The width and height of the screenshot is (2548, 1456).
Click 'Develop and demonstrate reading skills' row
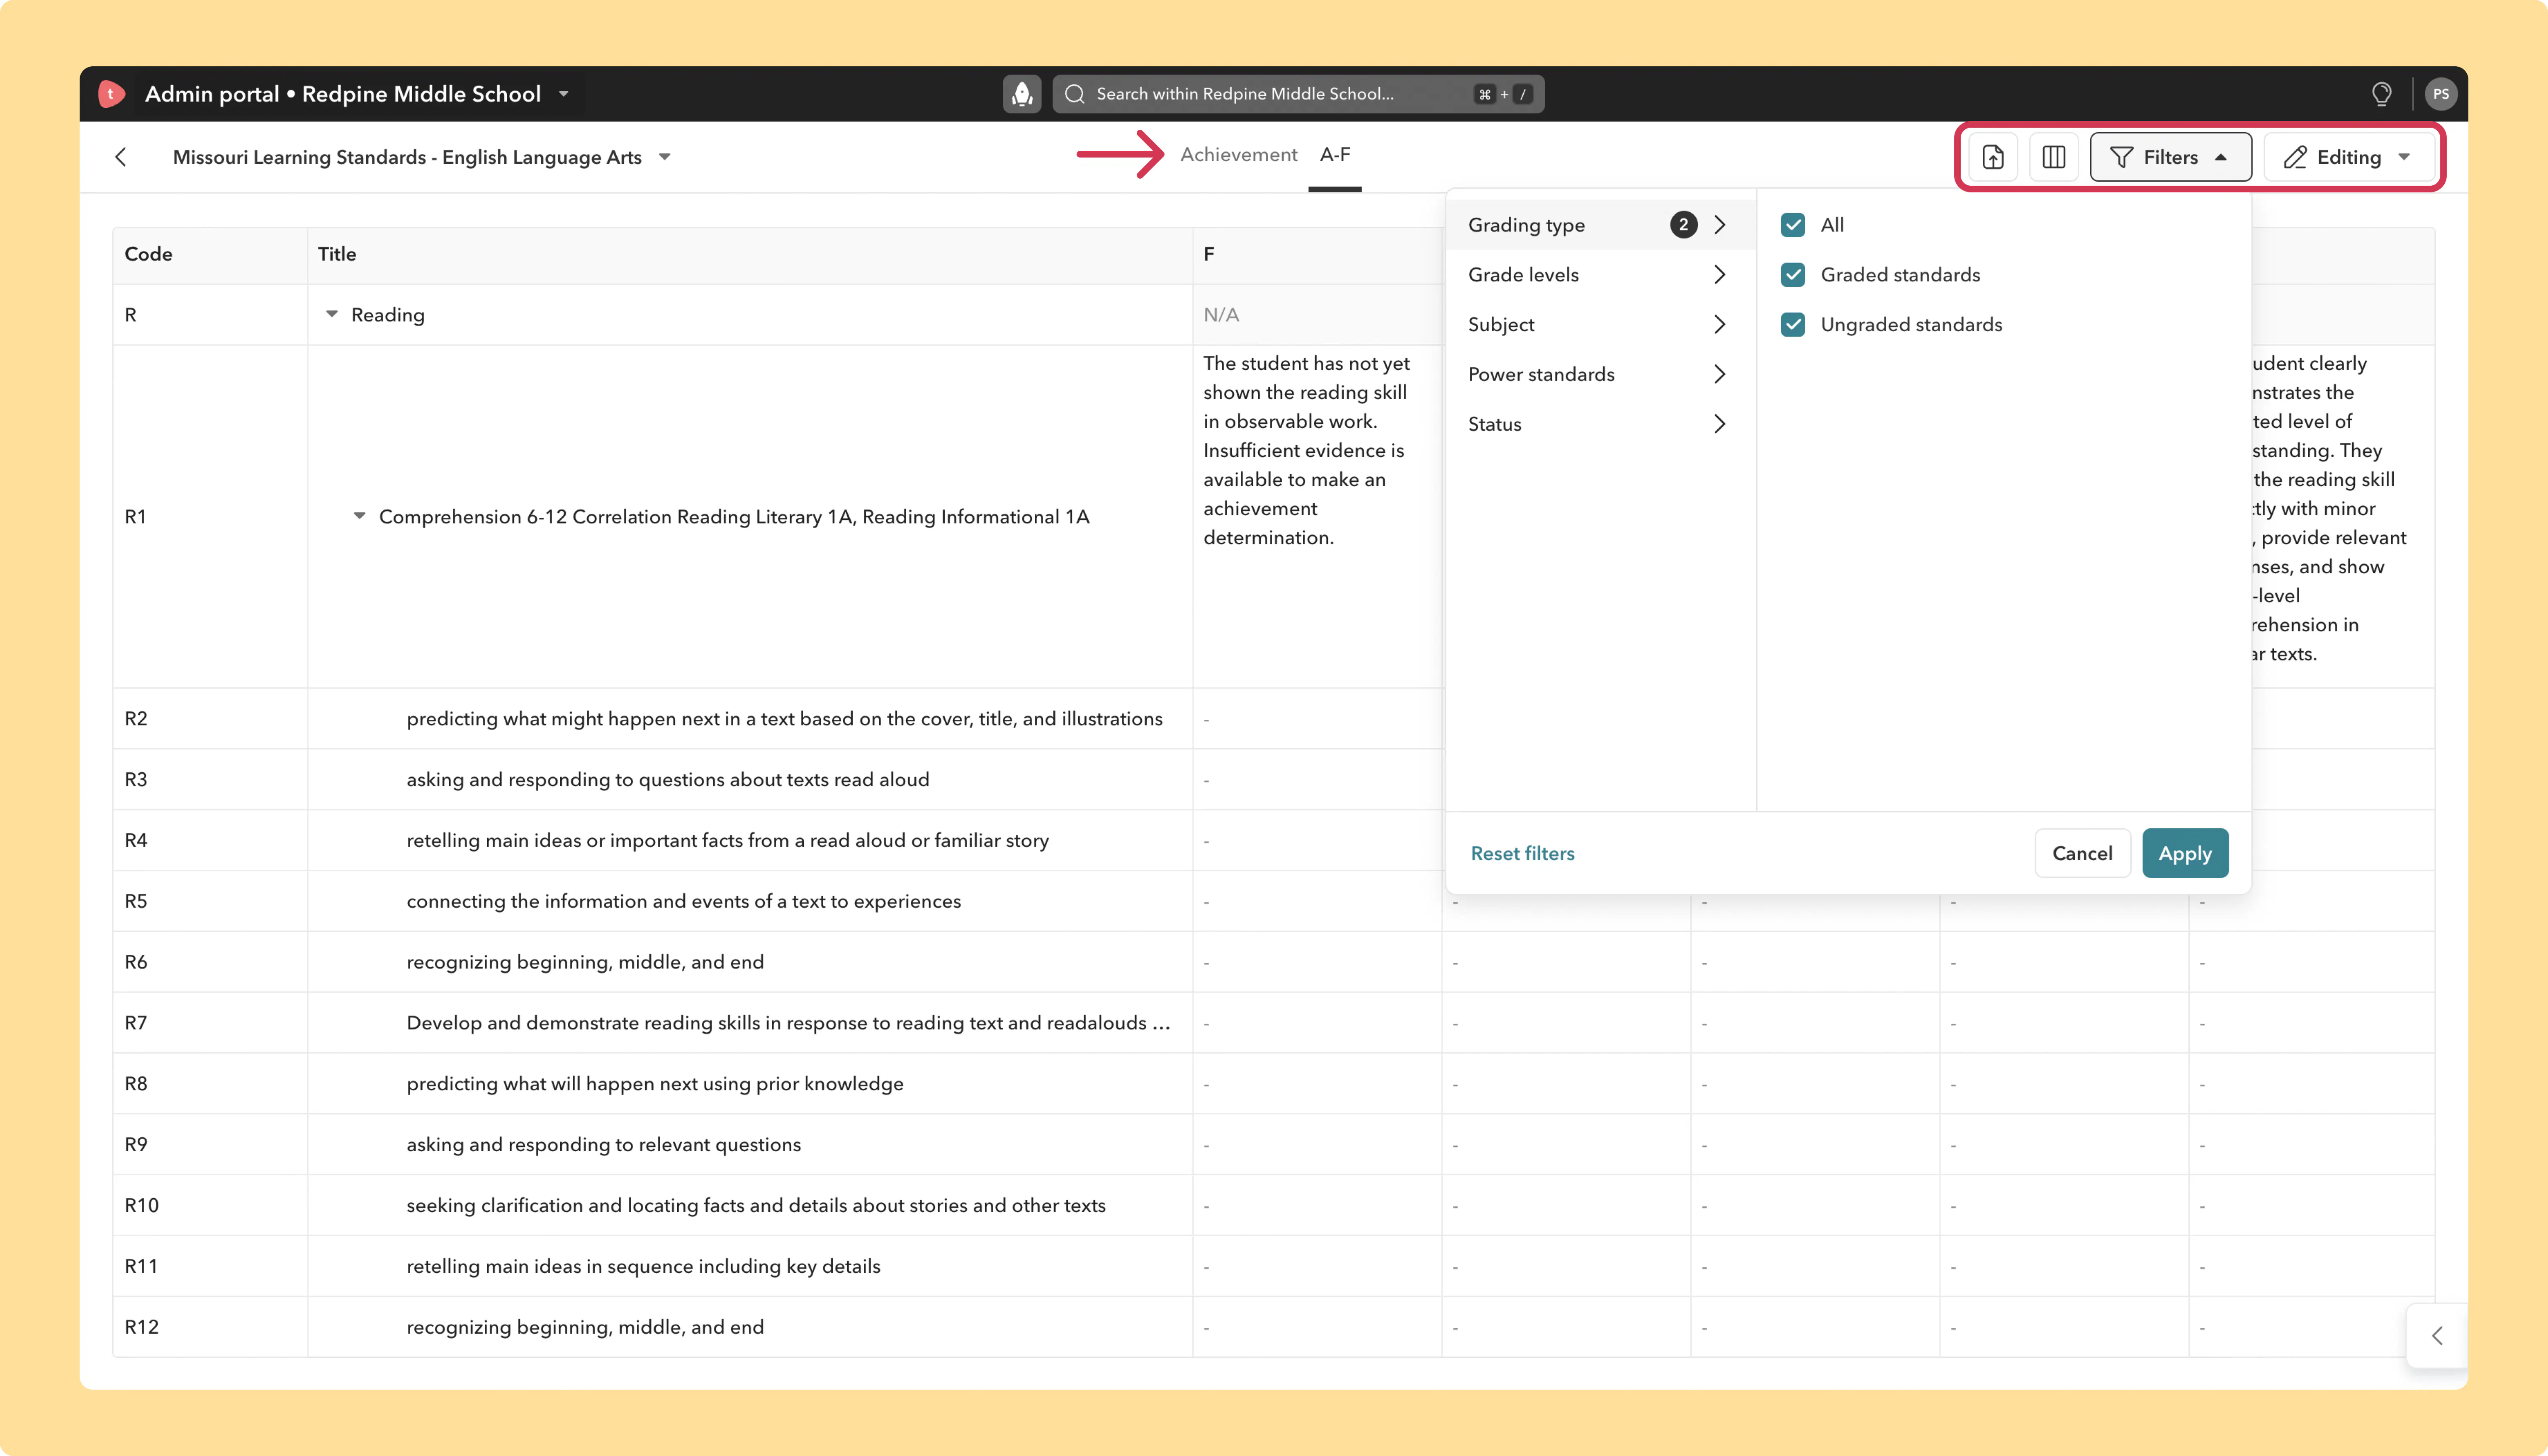click(788, 1023)
